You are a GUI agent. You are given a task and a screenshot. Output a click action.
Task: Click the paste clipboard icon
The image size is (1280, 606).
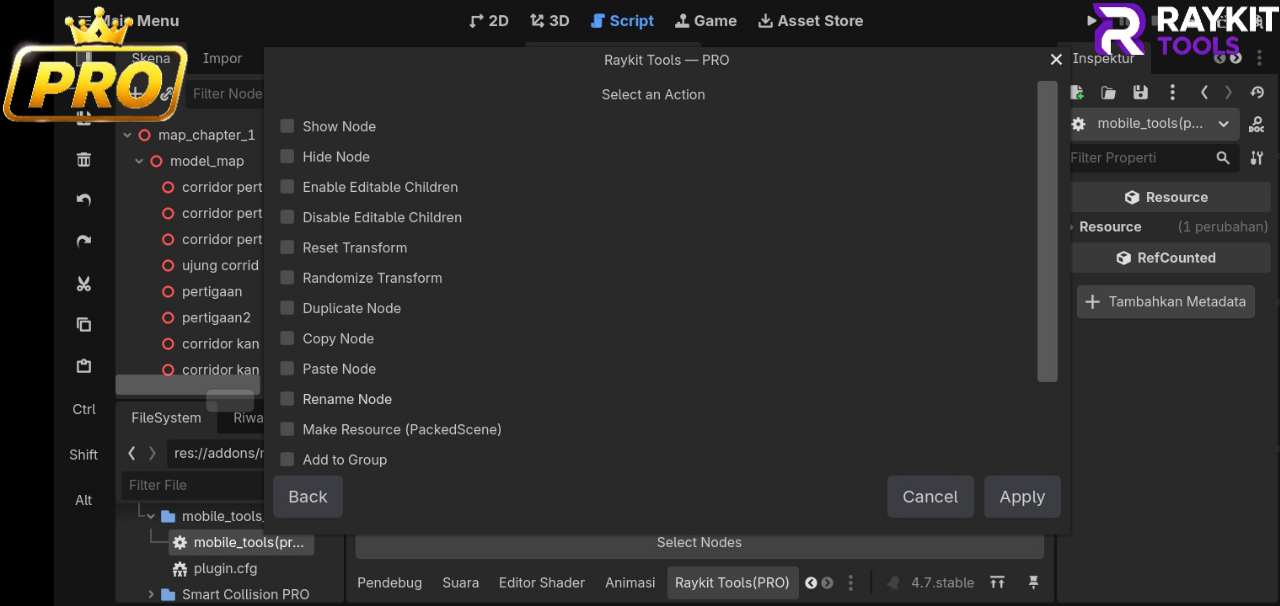[84, 366]
